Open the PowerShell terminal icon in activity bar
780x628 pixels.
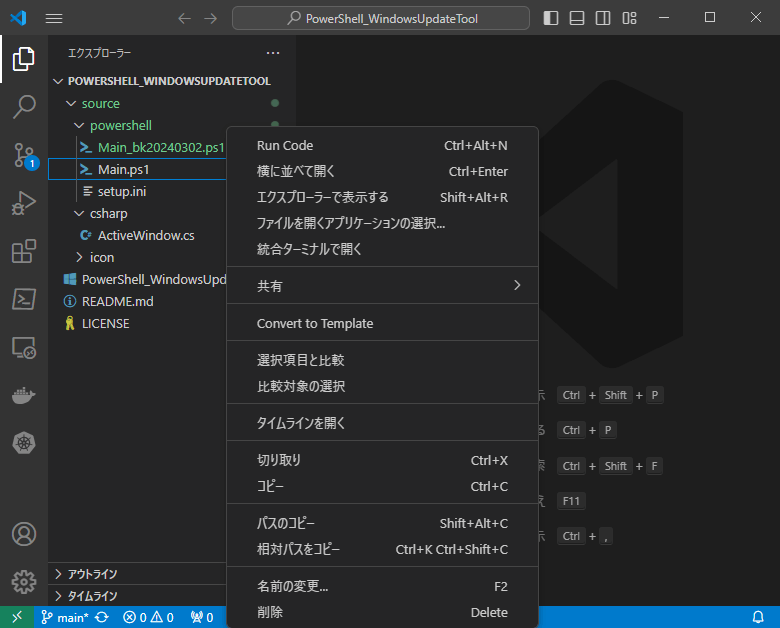click(23, 299)
